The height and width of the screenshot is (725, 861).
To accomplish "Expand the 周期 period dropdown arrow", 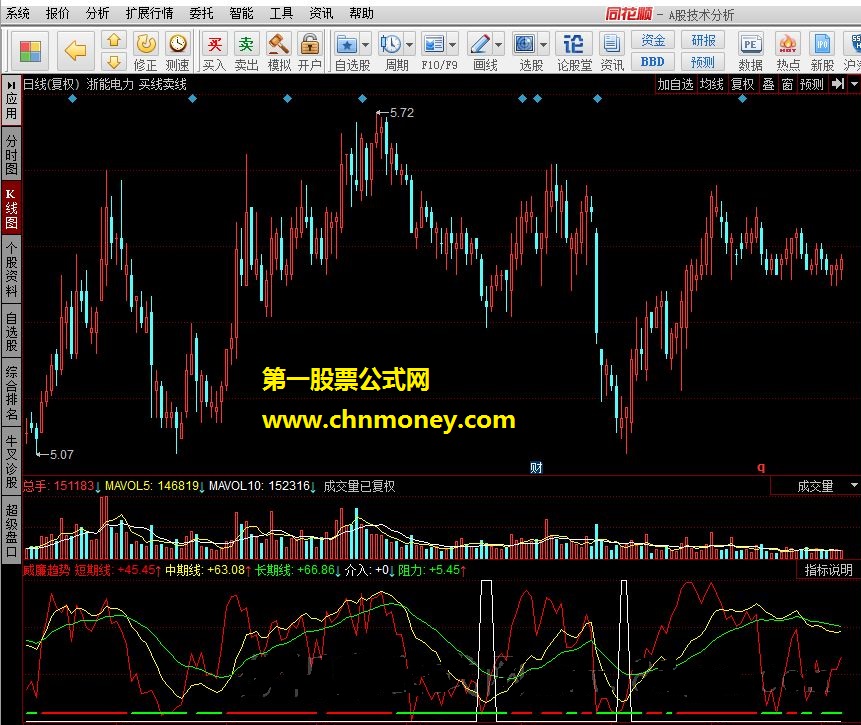I will pyautogui.click(x=410, y=45).
